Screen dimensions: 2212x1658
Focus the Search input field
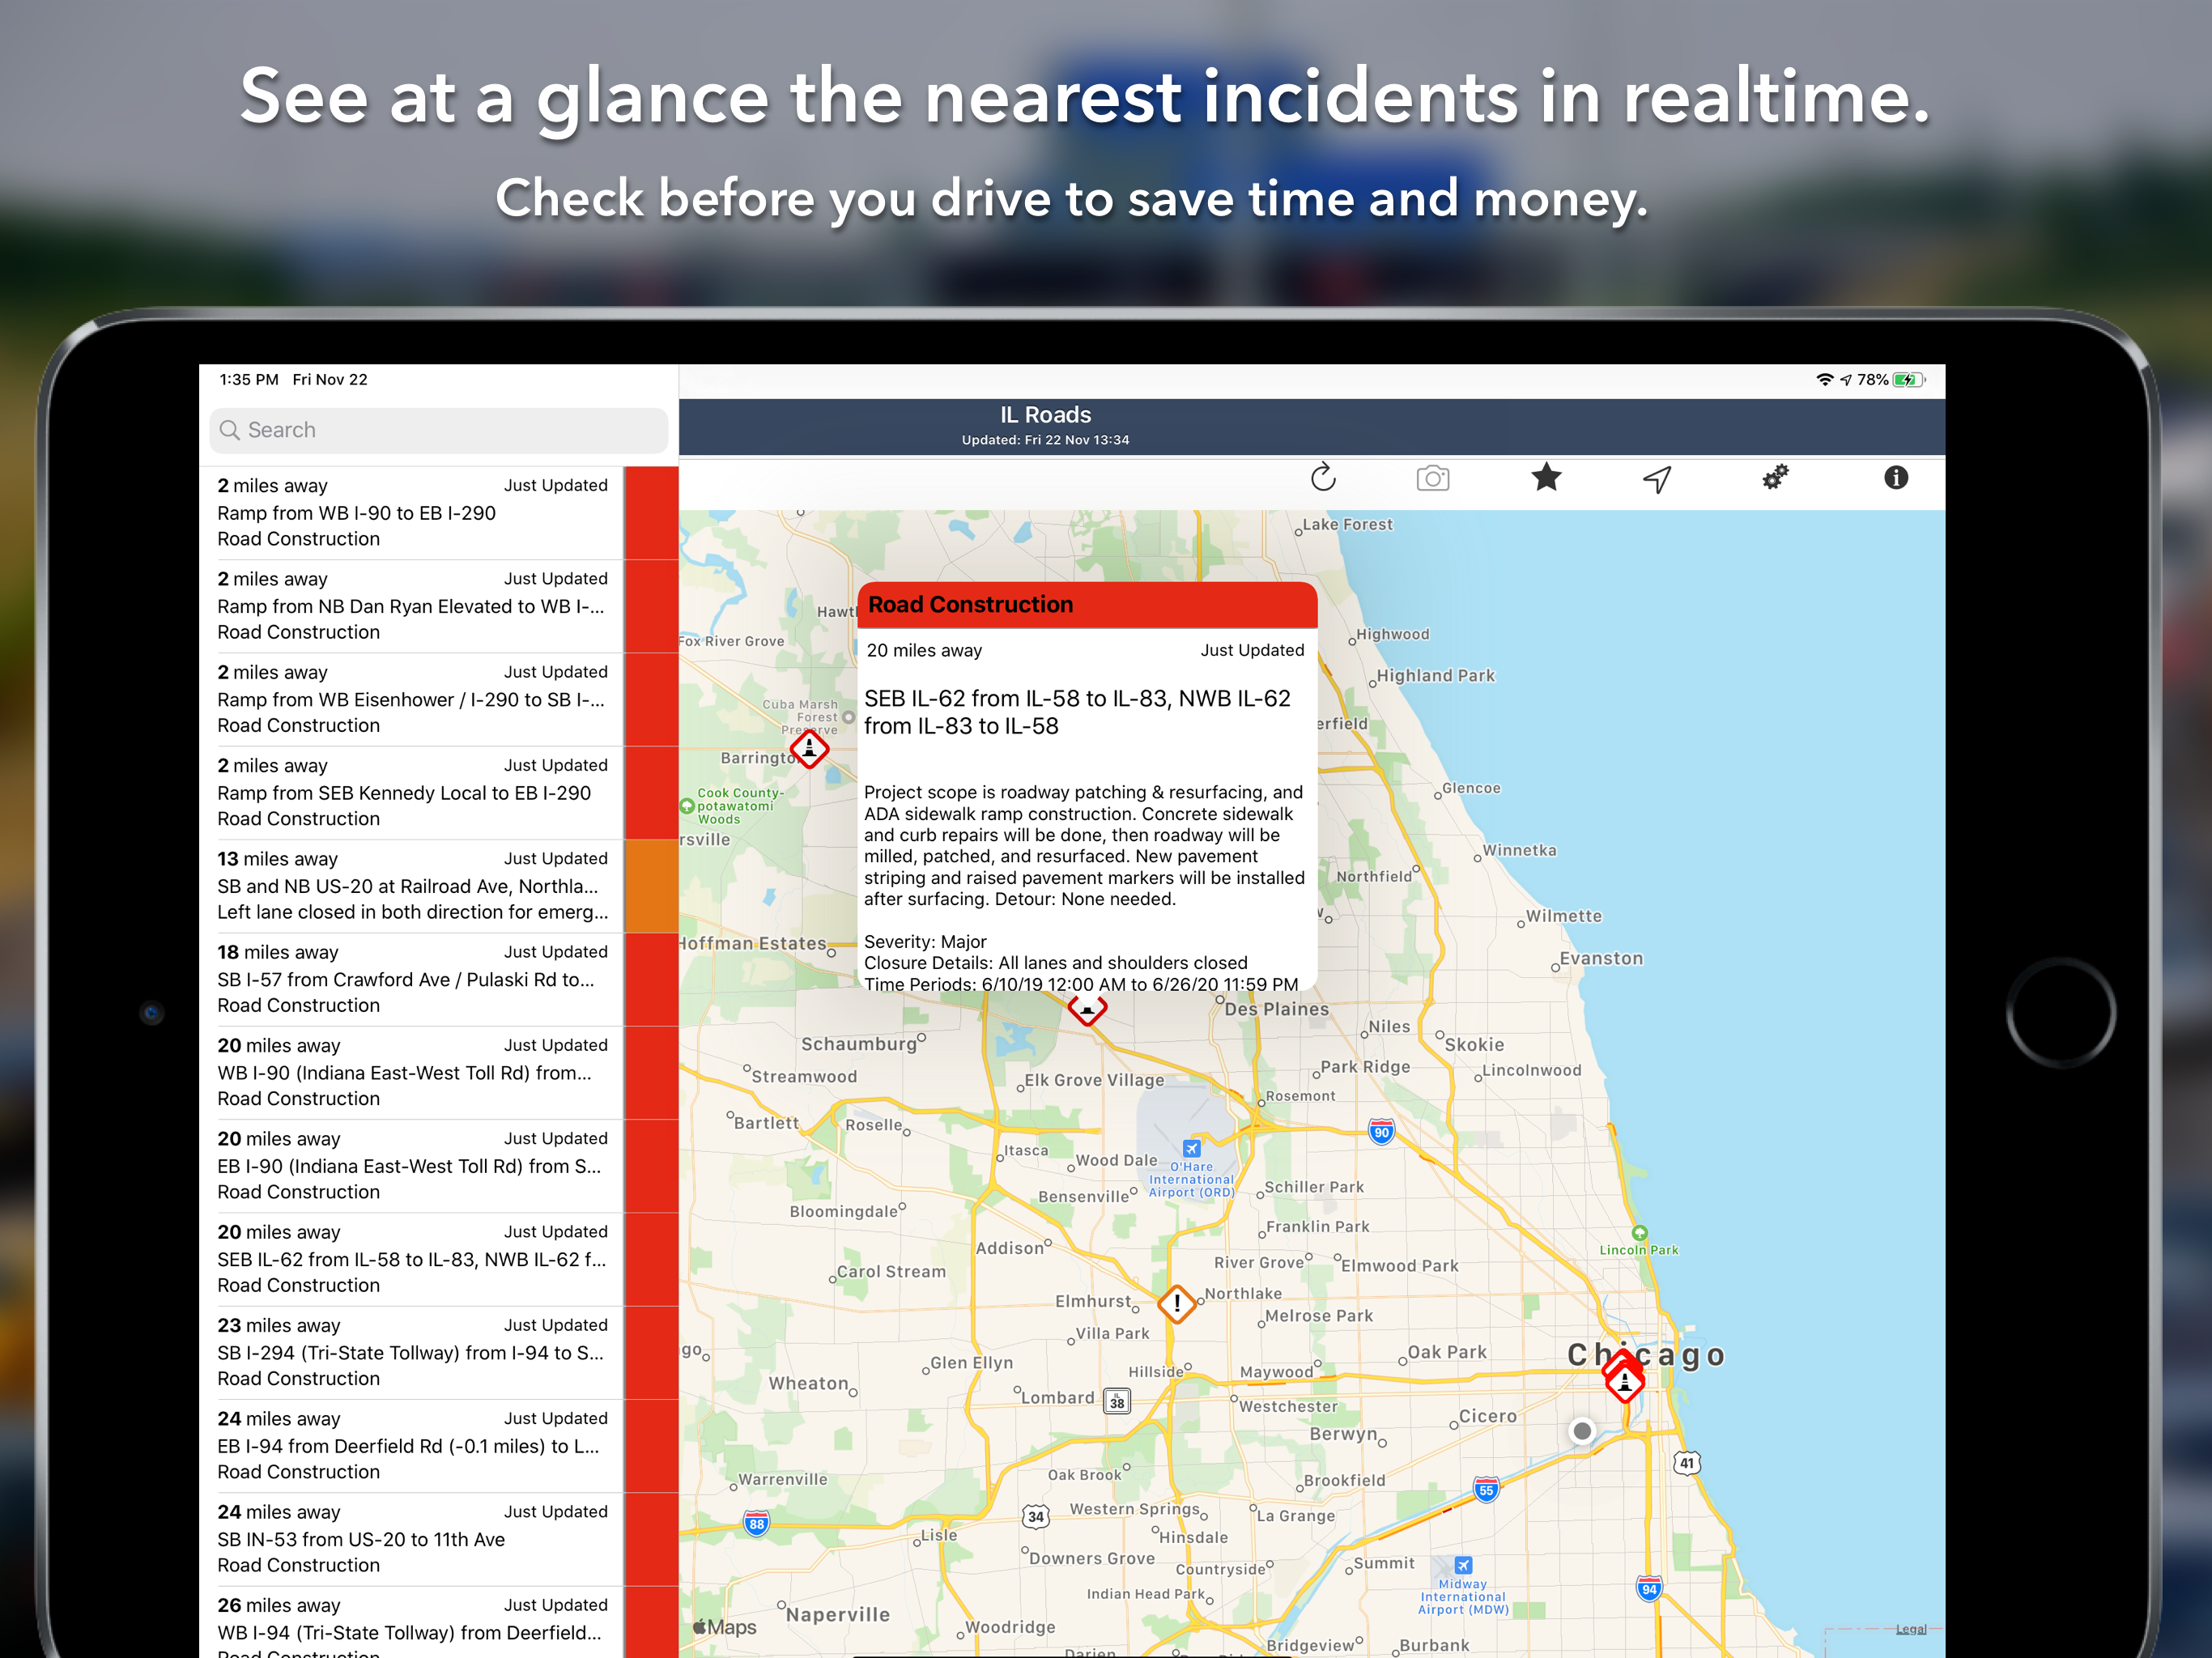coord(439,430)
